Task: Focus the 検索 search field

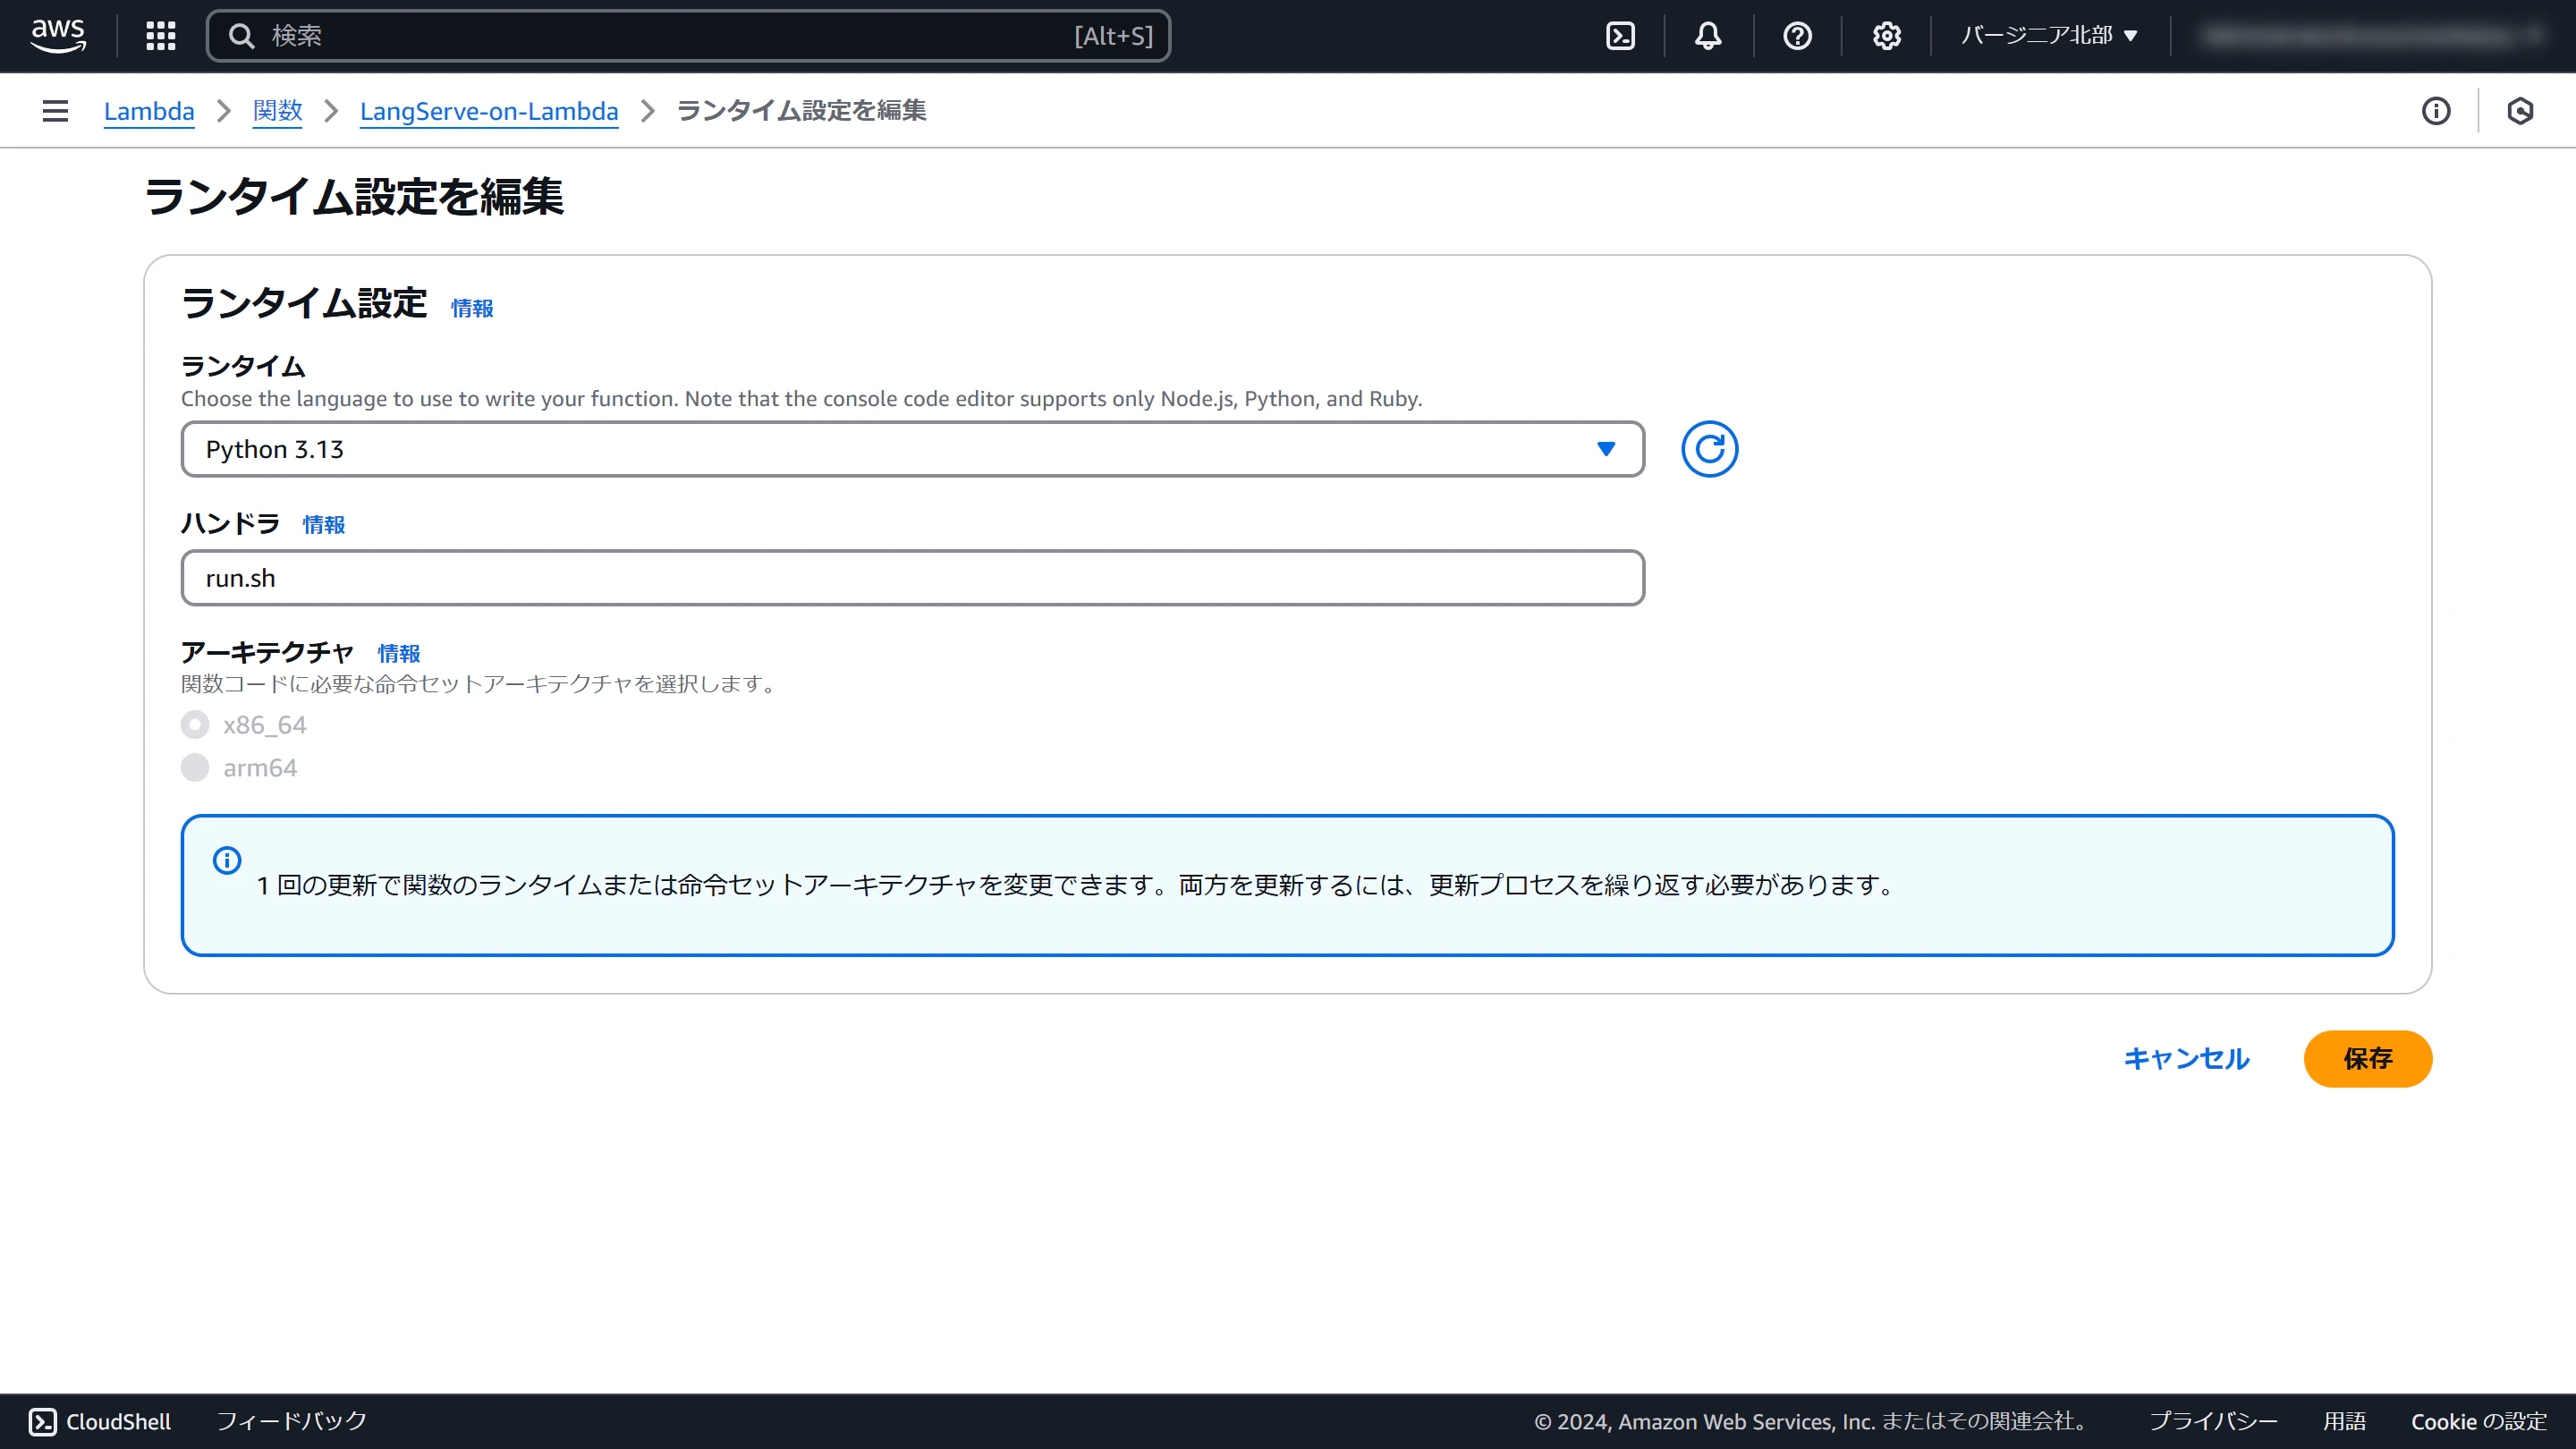Action: tap(688, 36)
